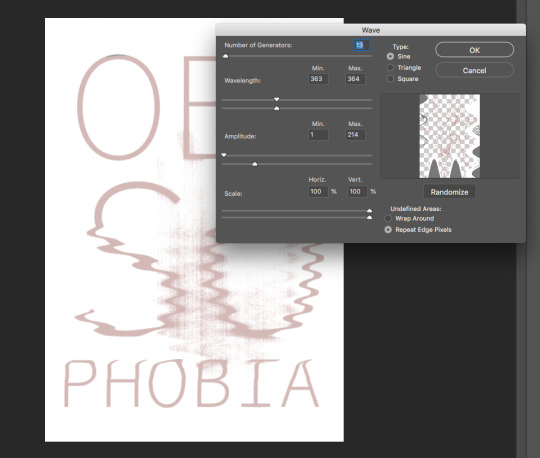540x458 pixels.
Task: Click the Wavelength Min field
Action: pyautogui.click(x=318, y=79)
